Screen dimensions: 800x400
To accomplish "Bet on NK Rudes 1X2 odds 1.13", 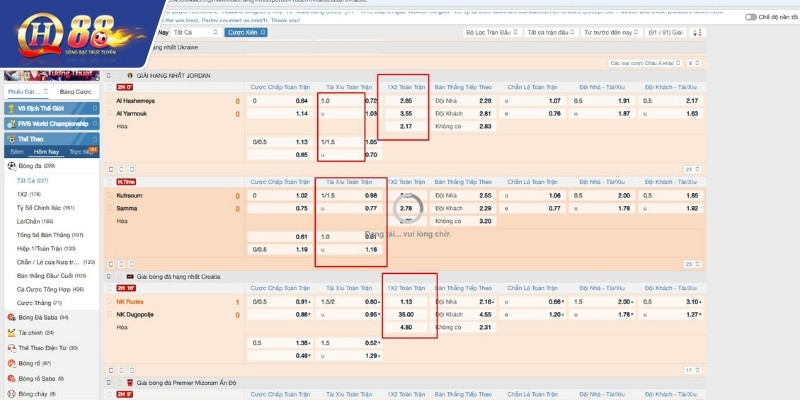I will 406,302.
